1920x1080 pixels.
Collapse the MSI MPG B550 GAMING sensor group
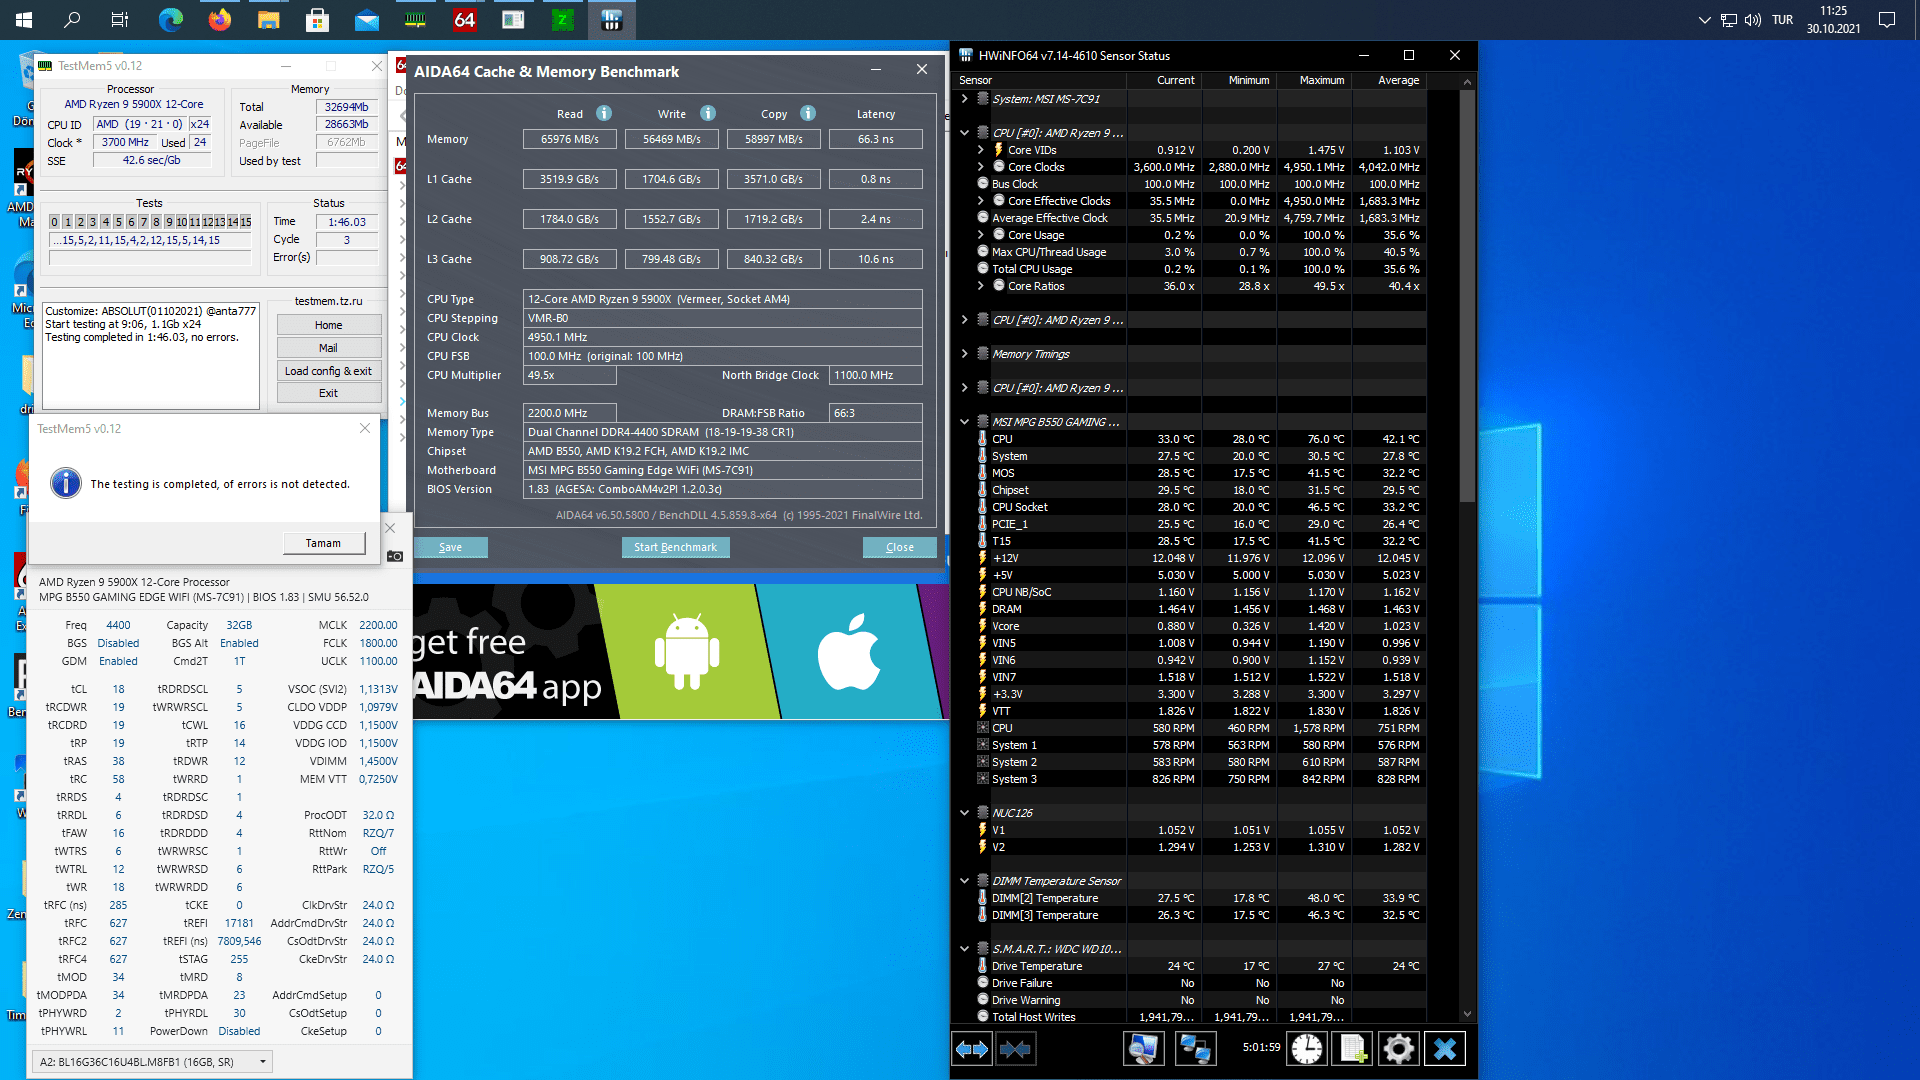coord(964,422)
